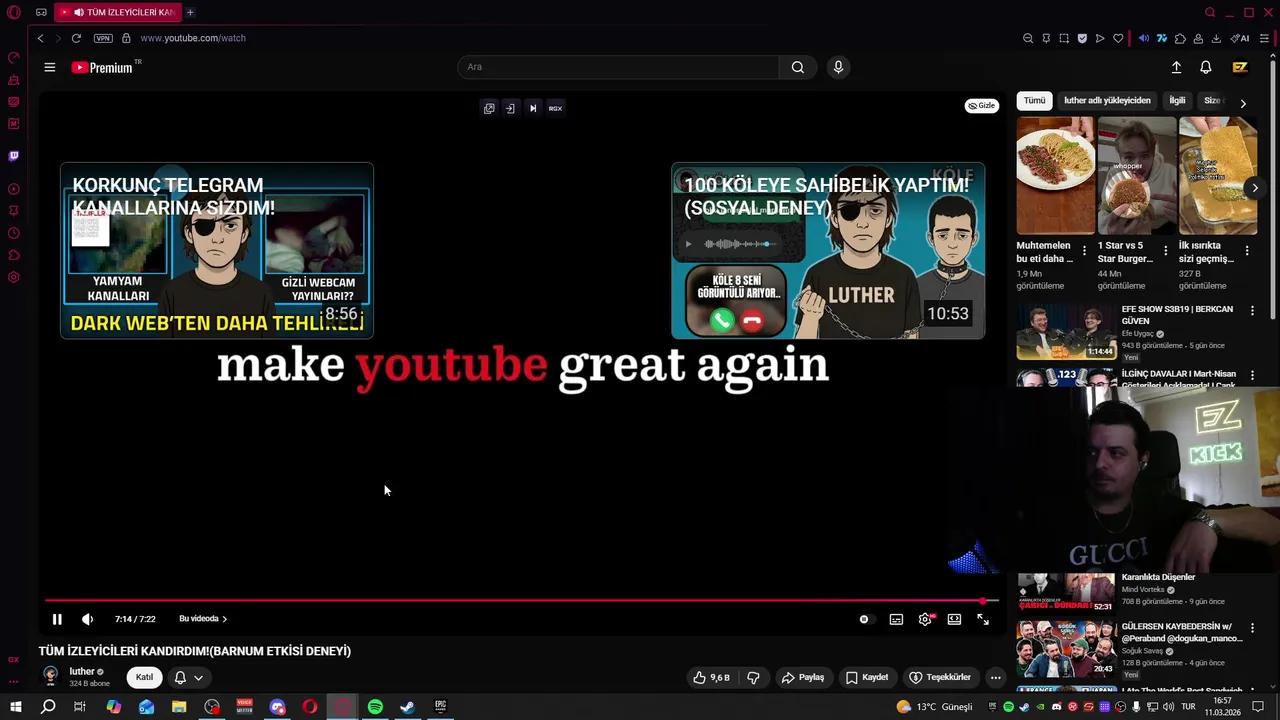
Task: Select the 'İlgili' filter chip
Action: (x=1177, y=100)
